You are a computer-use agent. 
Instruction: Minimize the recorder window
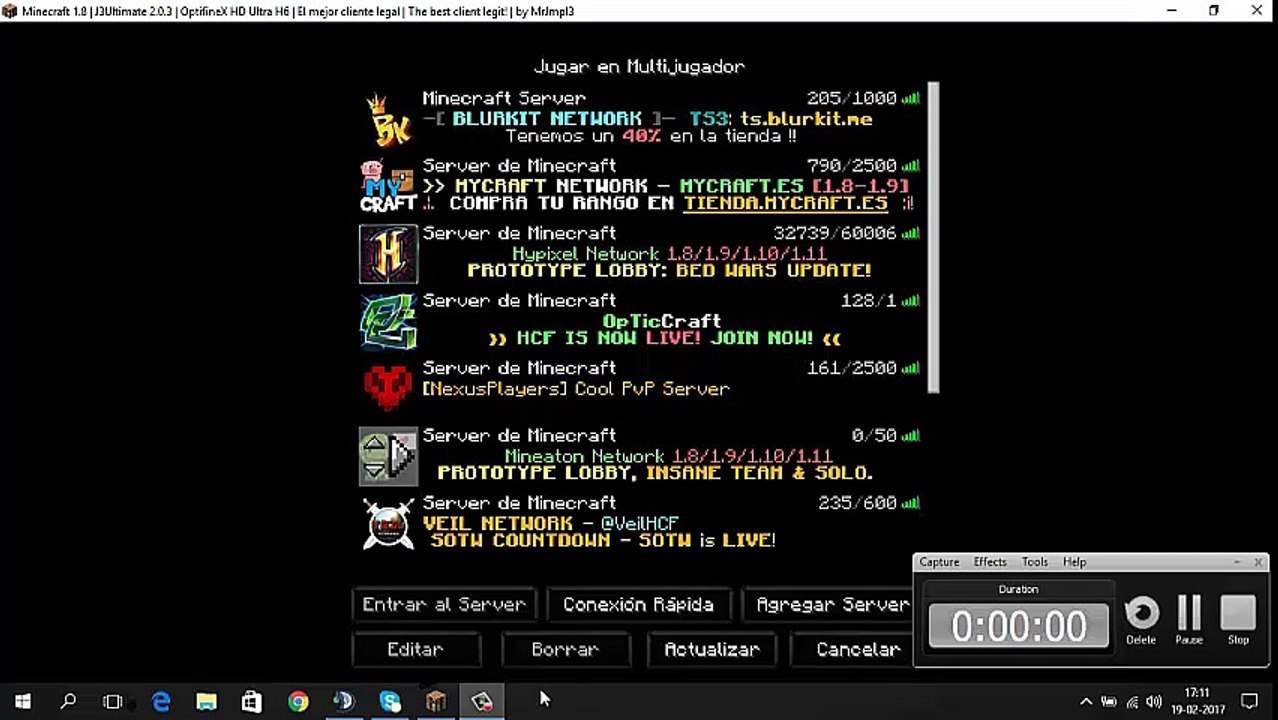pyautogui.click(x=1237, y=562)
